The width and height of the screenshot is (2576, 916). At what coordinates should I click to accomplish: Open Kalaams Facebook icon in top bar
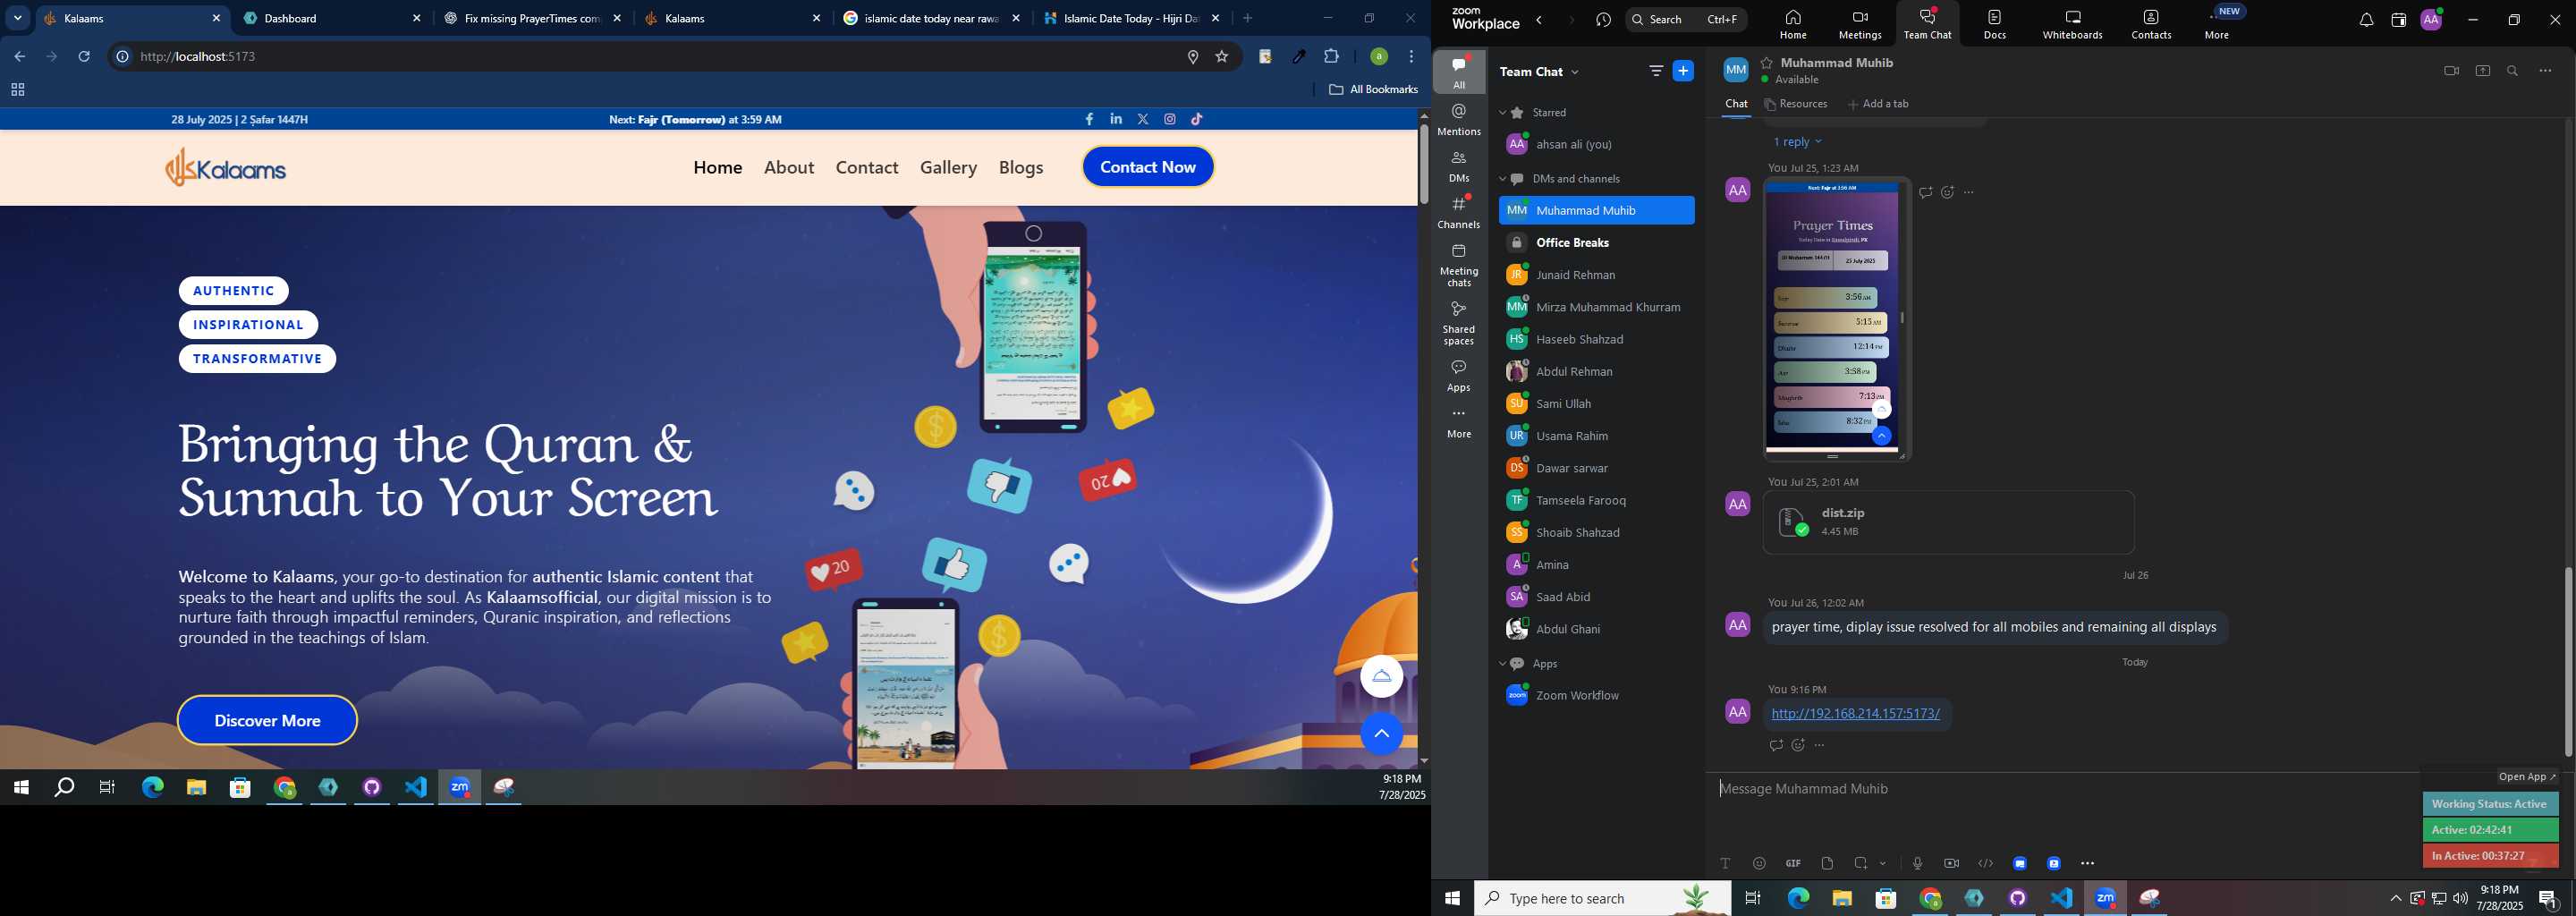[x=1089, y=119]
